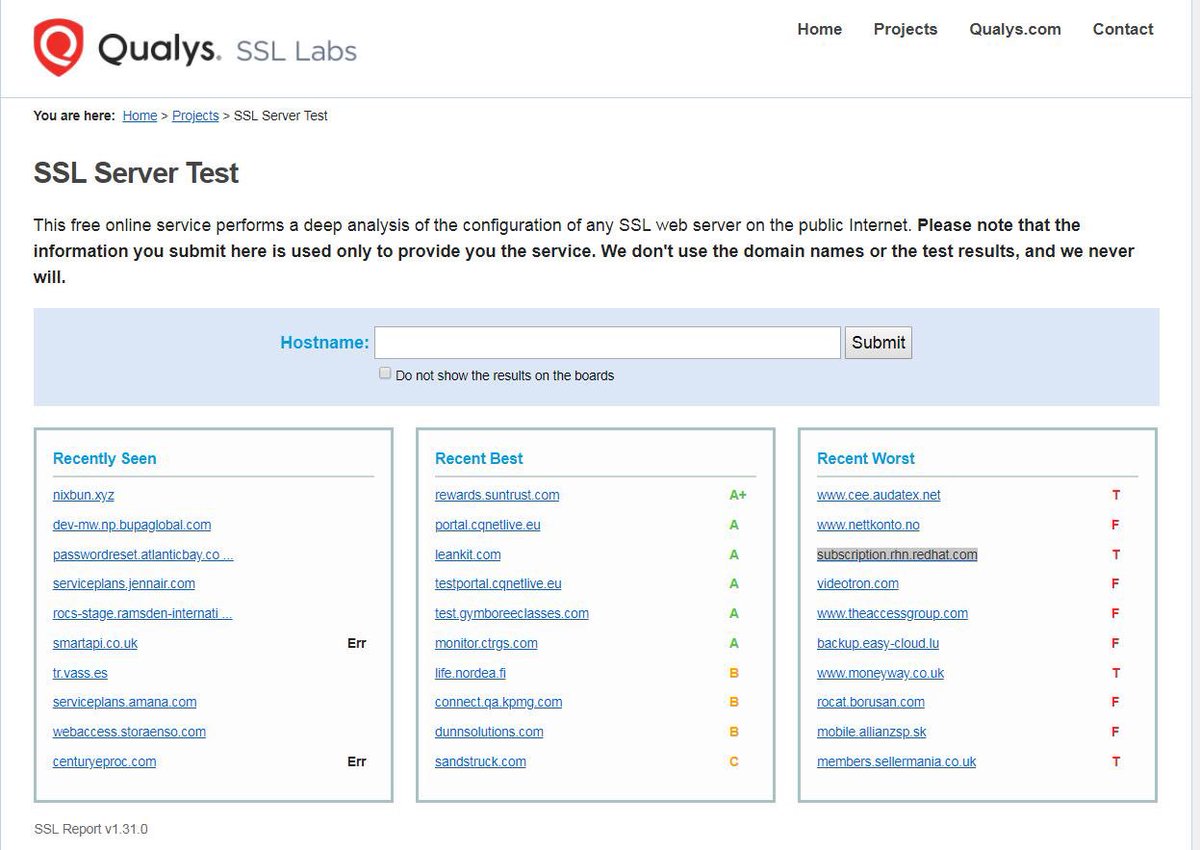Click the Err status beside smartapi.co.uk
This screenshot has height=850, width=1200.
pos(357,643)
